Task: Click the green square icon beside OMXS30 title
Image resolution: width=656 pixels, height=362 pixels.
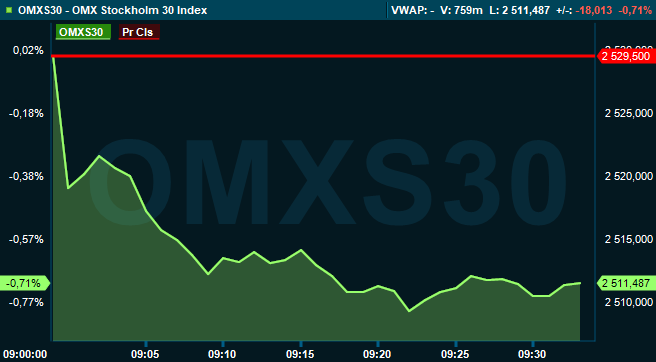Action: (x=9, y=10)
